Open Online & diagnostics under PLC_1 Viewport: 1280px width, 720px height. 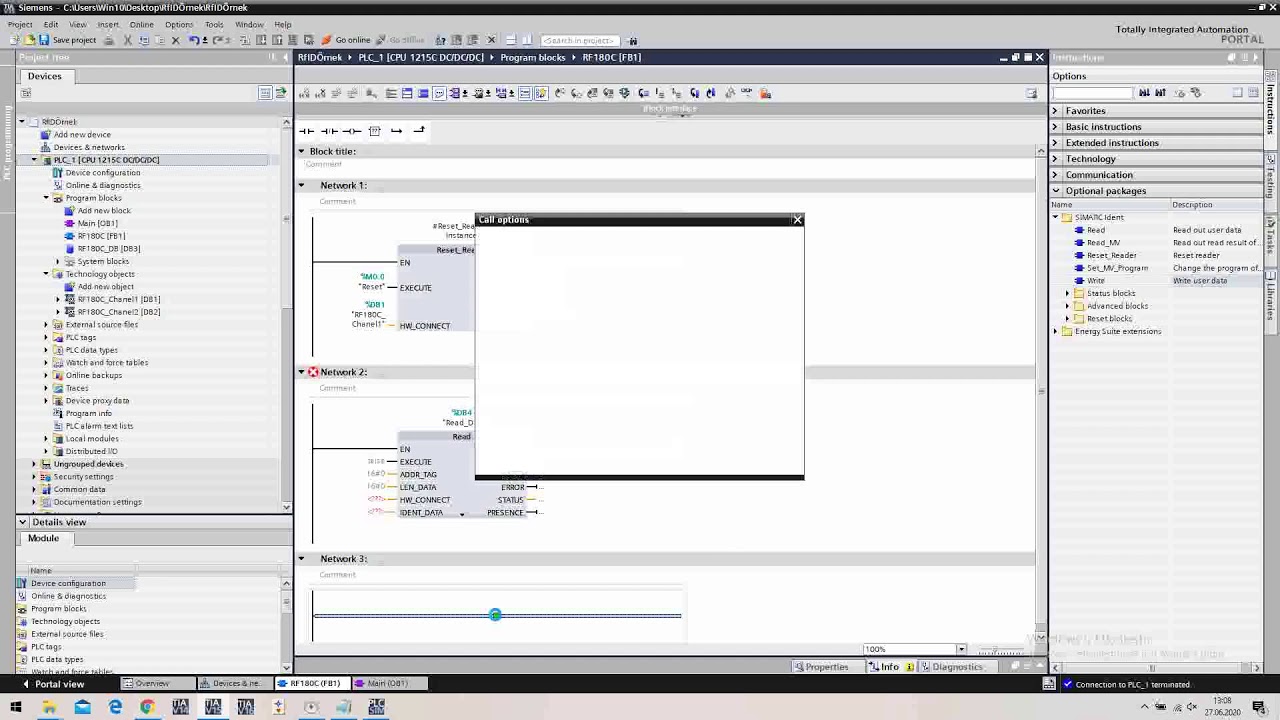point(102,185)
